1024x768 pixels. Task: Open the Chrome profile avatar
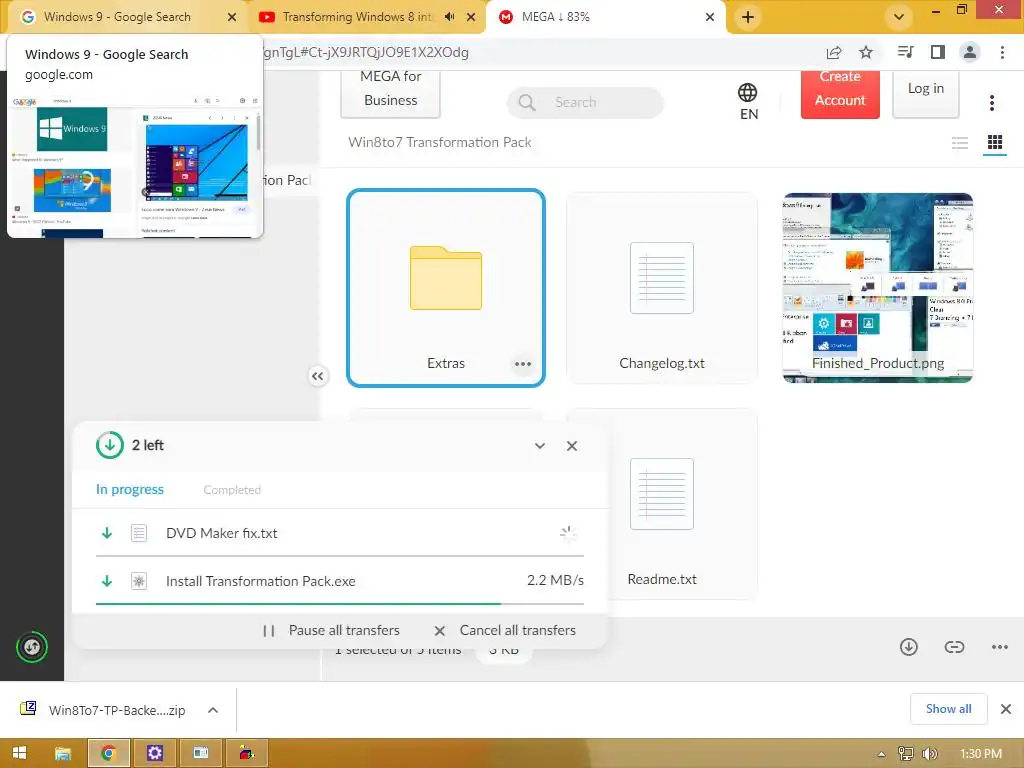[970, 52]
